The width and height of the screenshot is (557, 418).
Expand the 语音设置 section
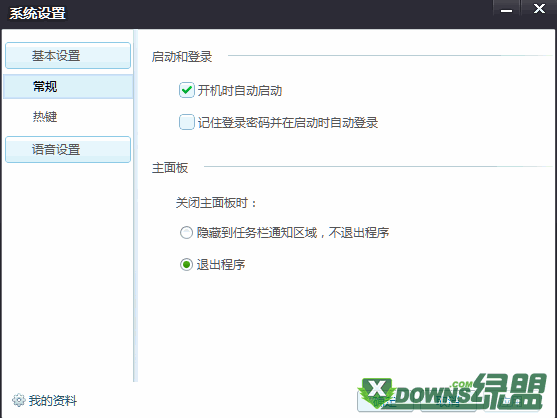[68, 150]
